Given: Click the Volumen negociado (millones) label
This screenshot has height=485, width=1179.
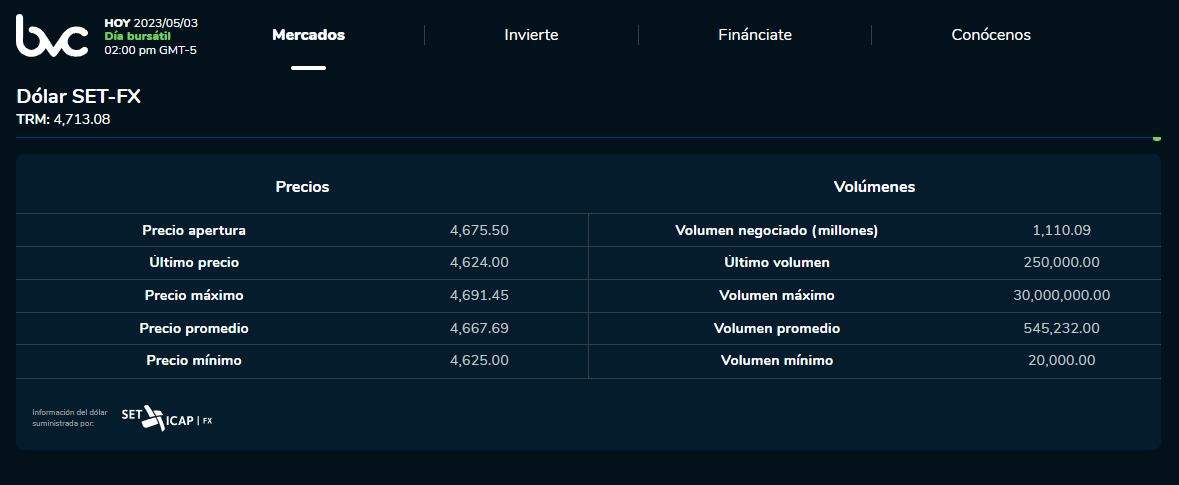Looking at the screenshot, I should pos(776,231).
